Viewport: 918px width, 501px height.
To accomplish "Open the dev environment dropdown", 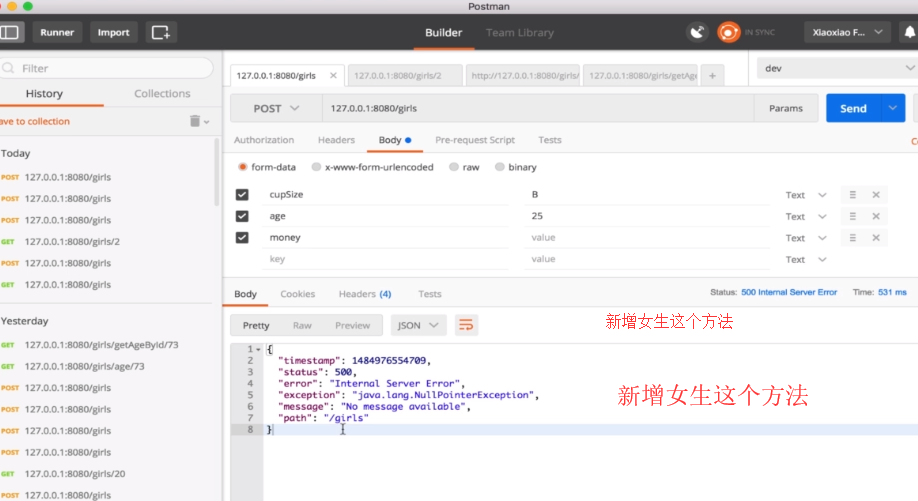I will (837, 68).
